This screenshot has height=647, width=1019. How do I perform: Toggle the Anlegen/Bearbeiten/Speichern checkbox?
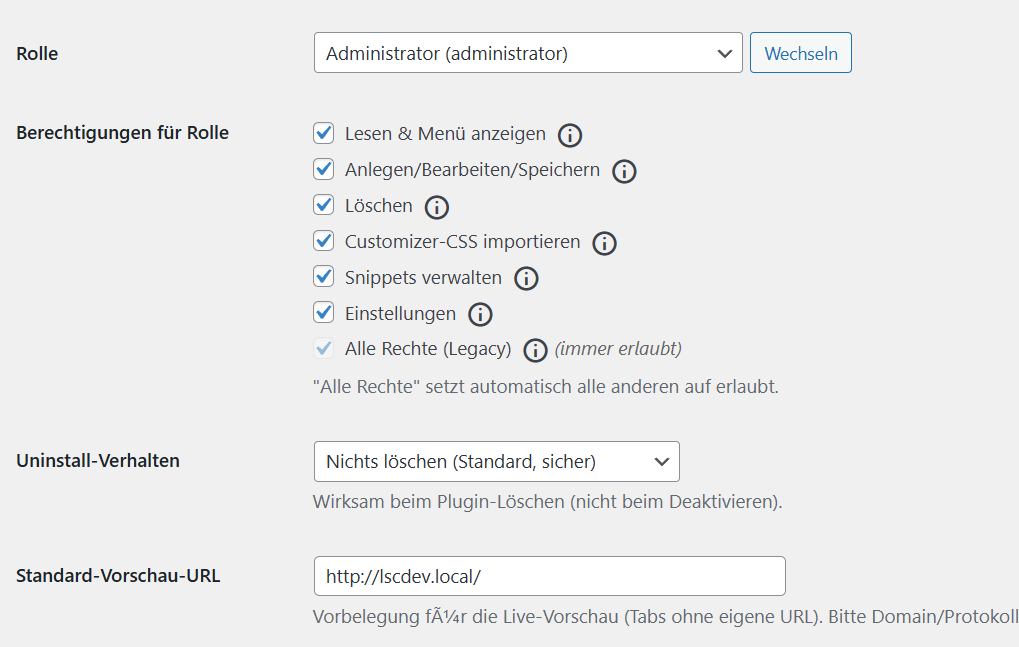coord(323,169)
